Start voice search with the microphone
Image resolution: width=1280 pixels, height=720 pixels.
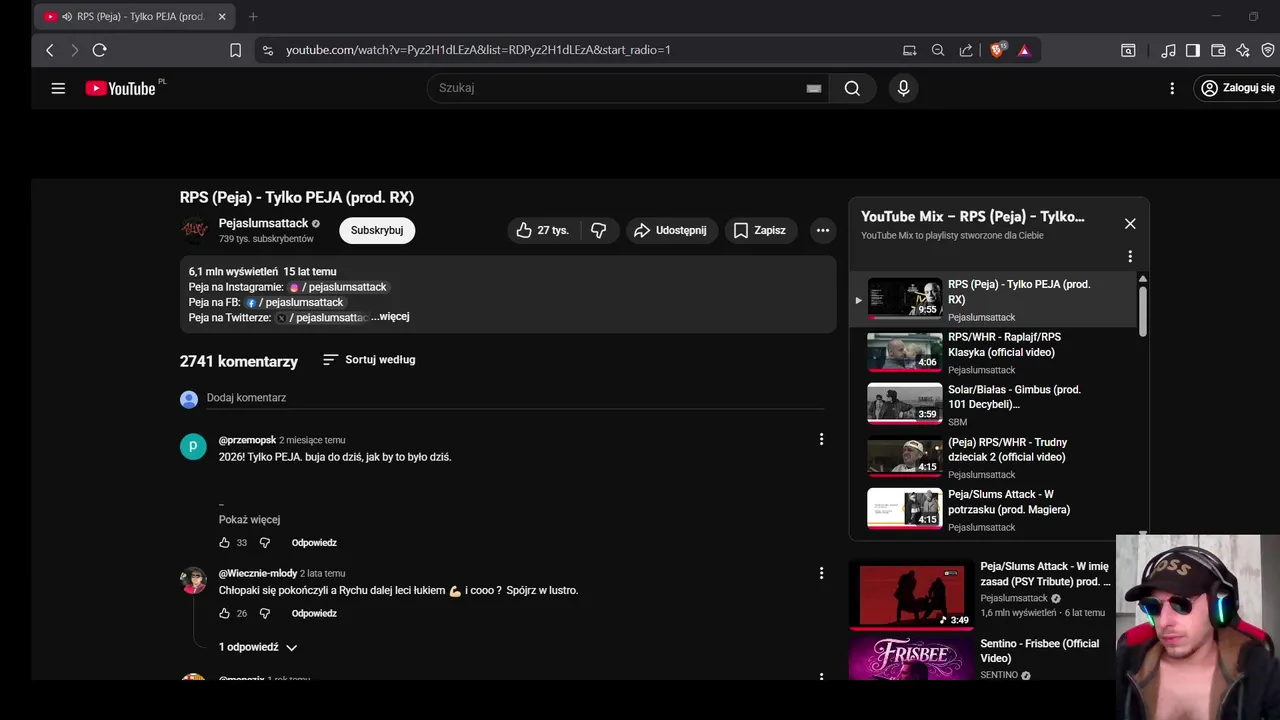pyautogui.click(x=903, y=88)
